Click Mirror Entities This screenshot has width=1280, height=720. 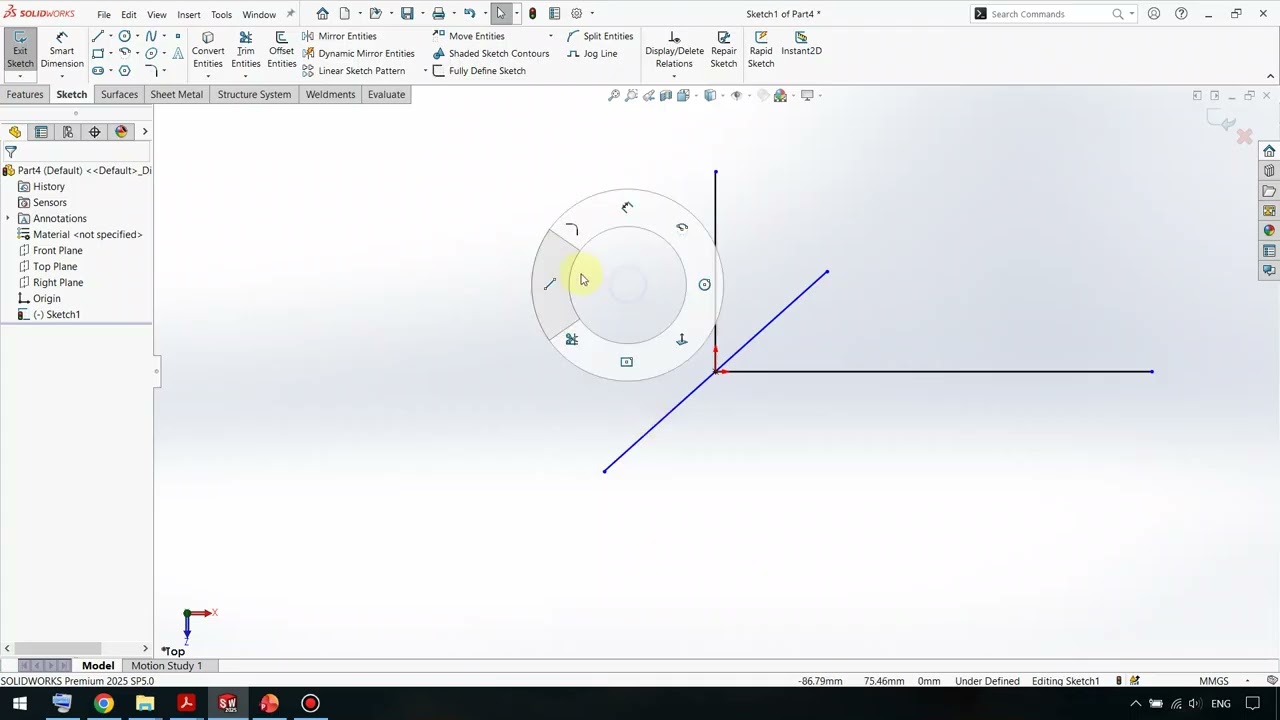click(339, 36)
